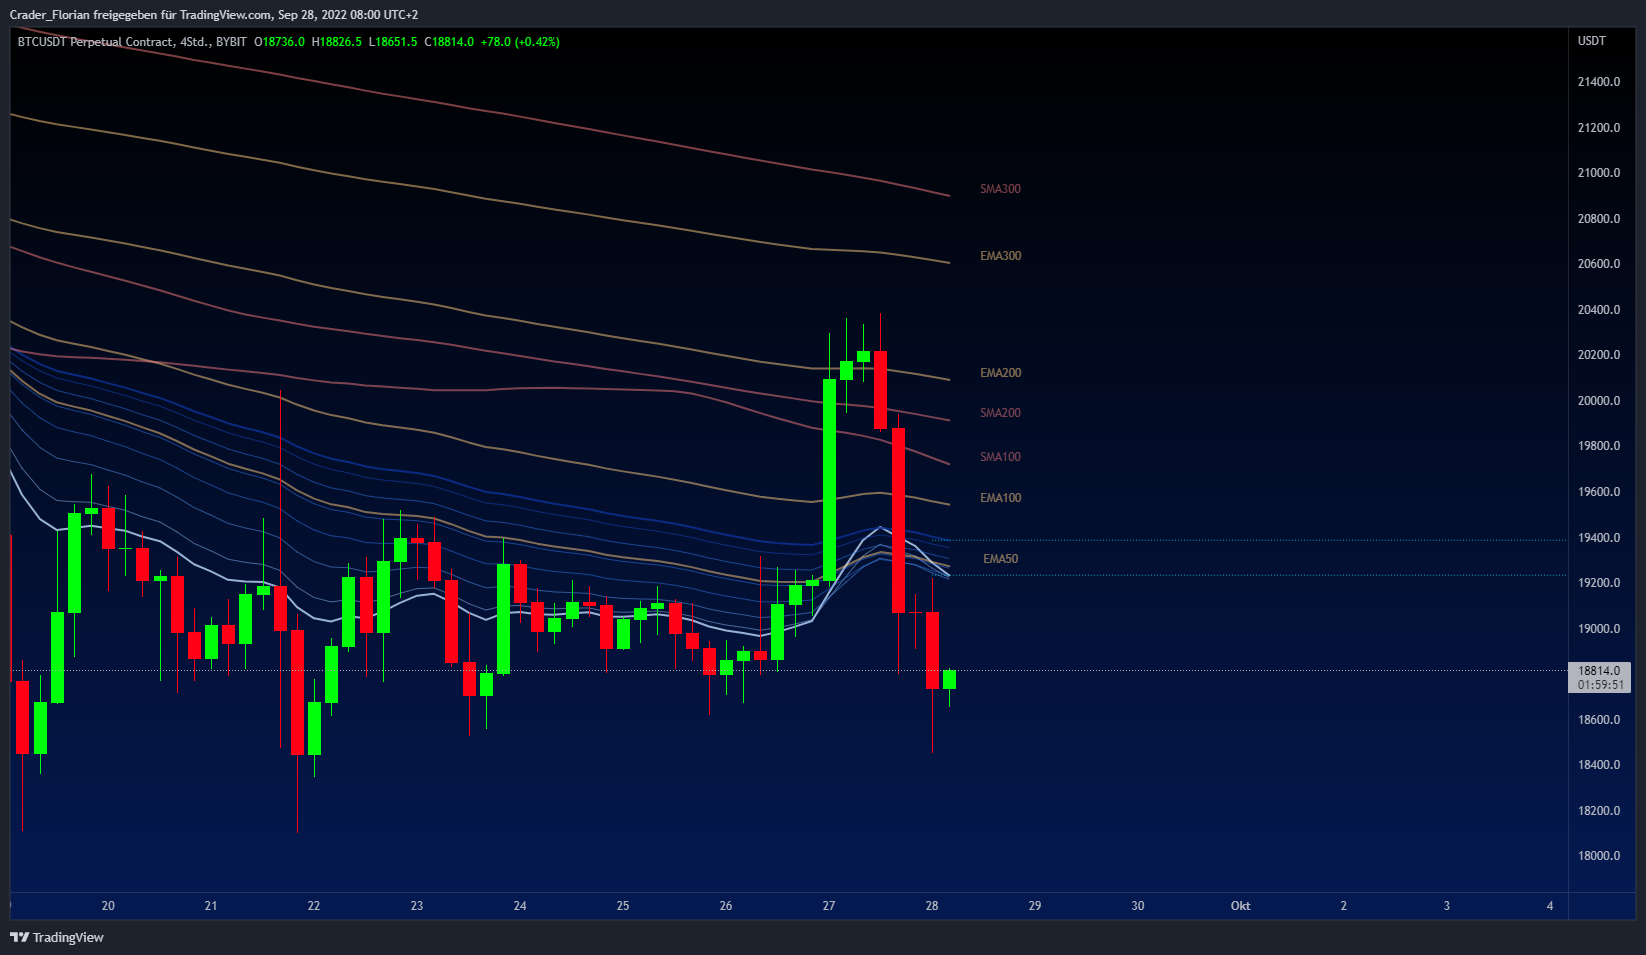The width and height of the screenshot is (1646, 955).
Task: Click the low value L18651.5 in header
Action: 393,42
